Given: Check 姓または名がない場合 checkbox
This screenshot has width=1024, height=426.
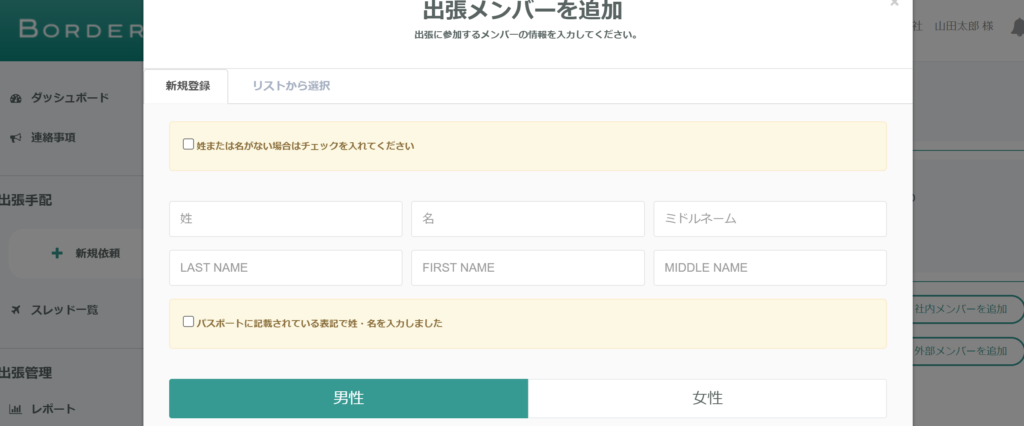Looking at the screenshot, I should 188,144.
